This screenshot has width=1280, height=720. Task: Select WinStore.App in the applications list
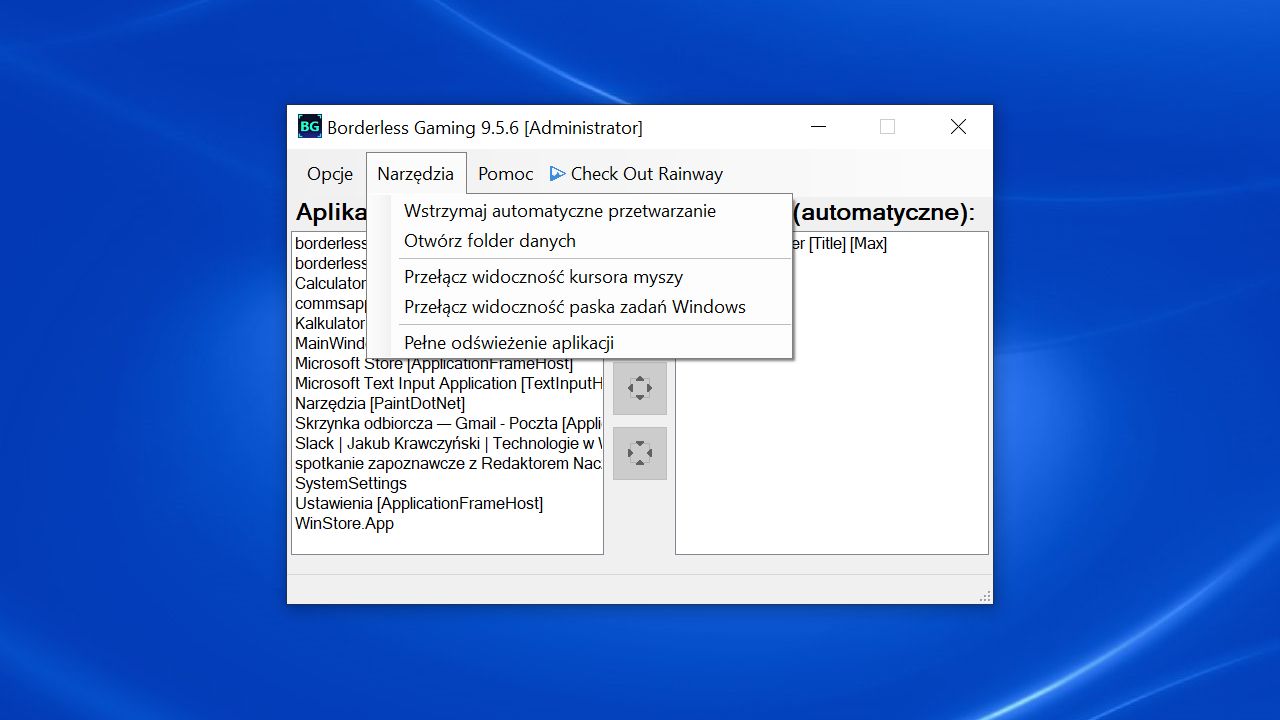click(447, 523)
